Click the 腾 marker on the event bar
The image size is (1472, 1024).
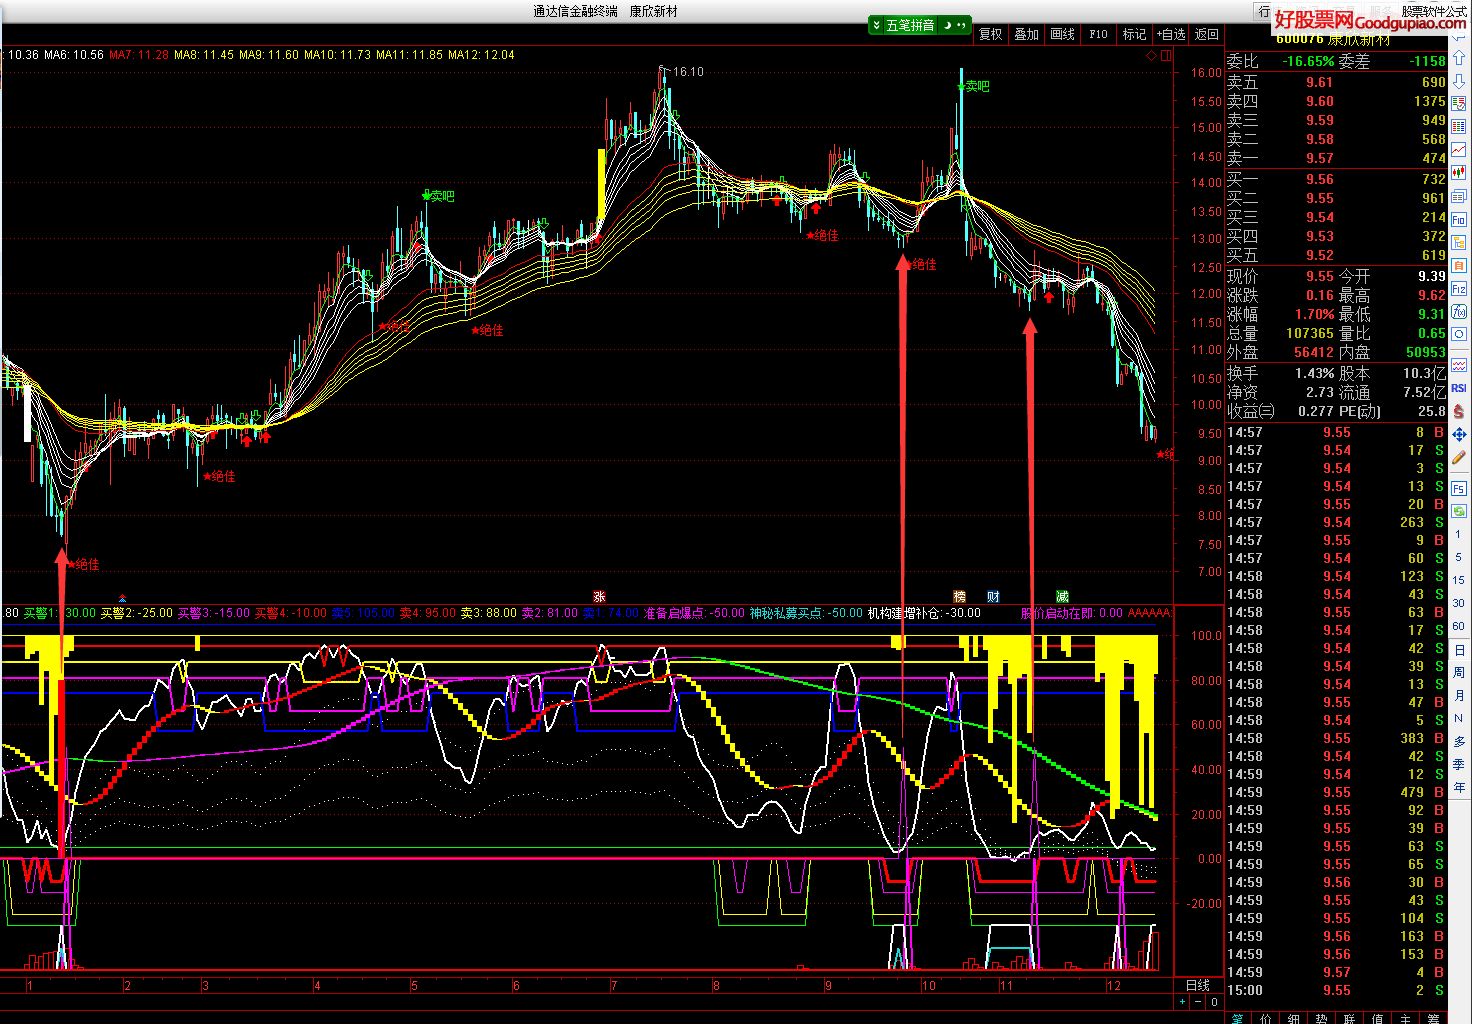959,596
